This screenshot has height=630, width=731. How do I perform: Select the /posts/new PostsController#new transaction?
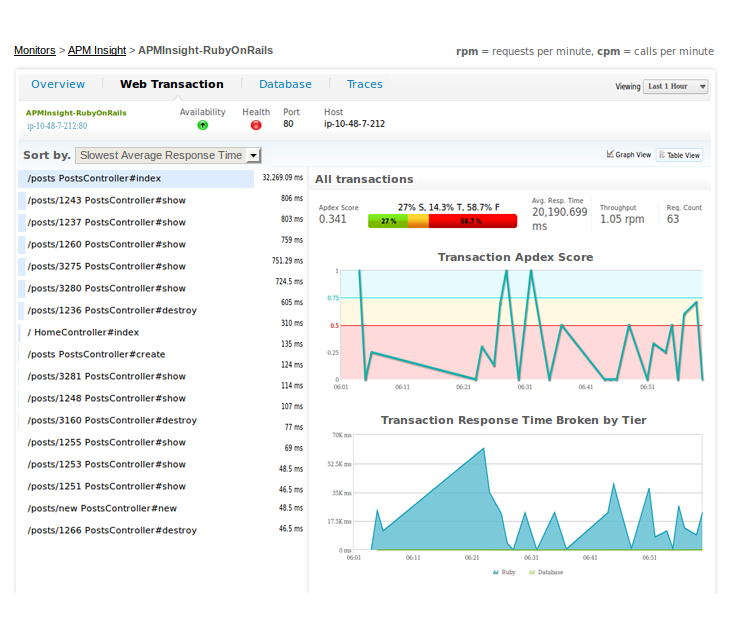pyautogui.click(x=102, y=508)
